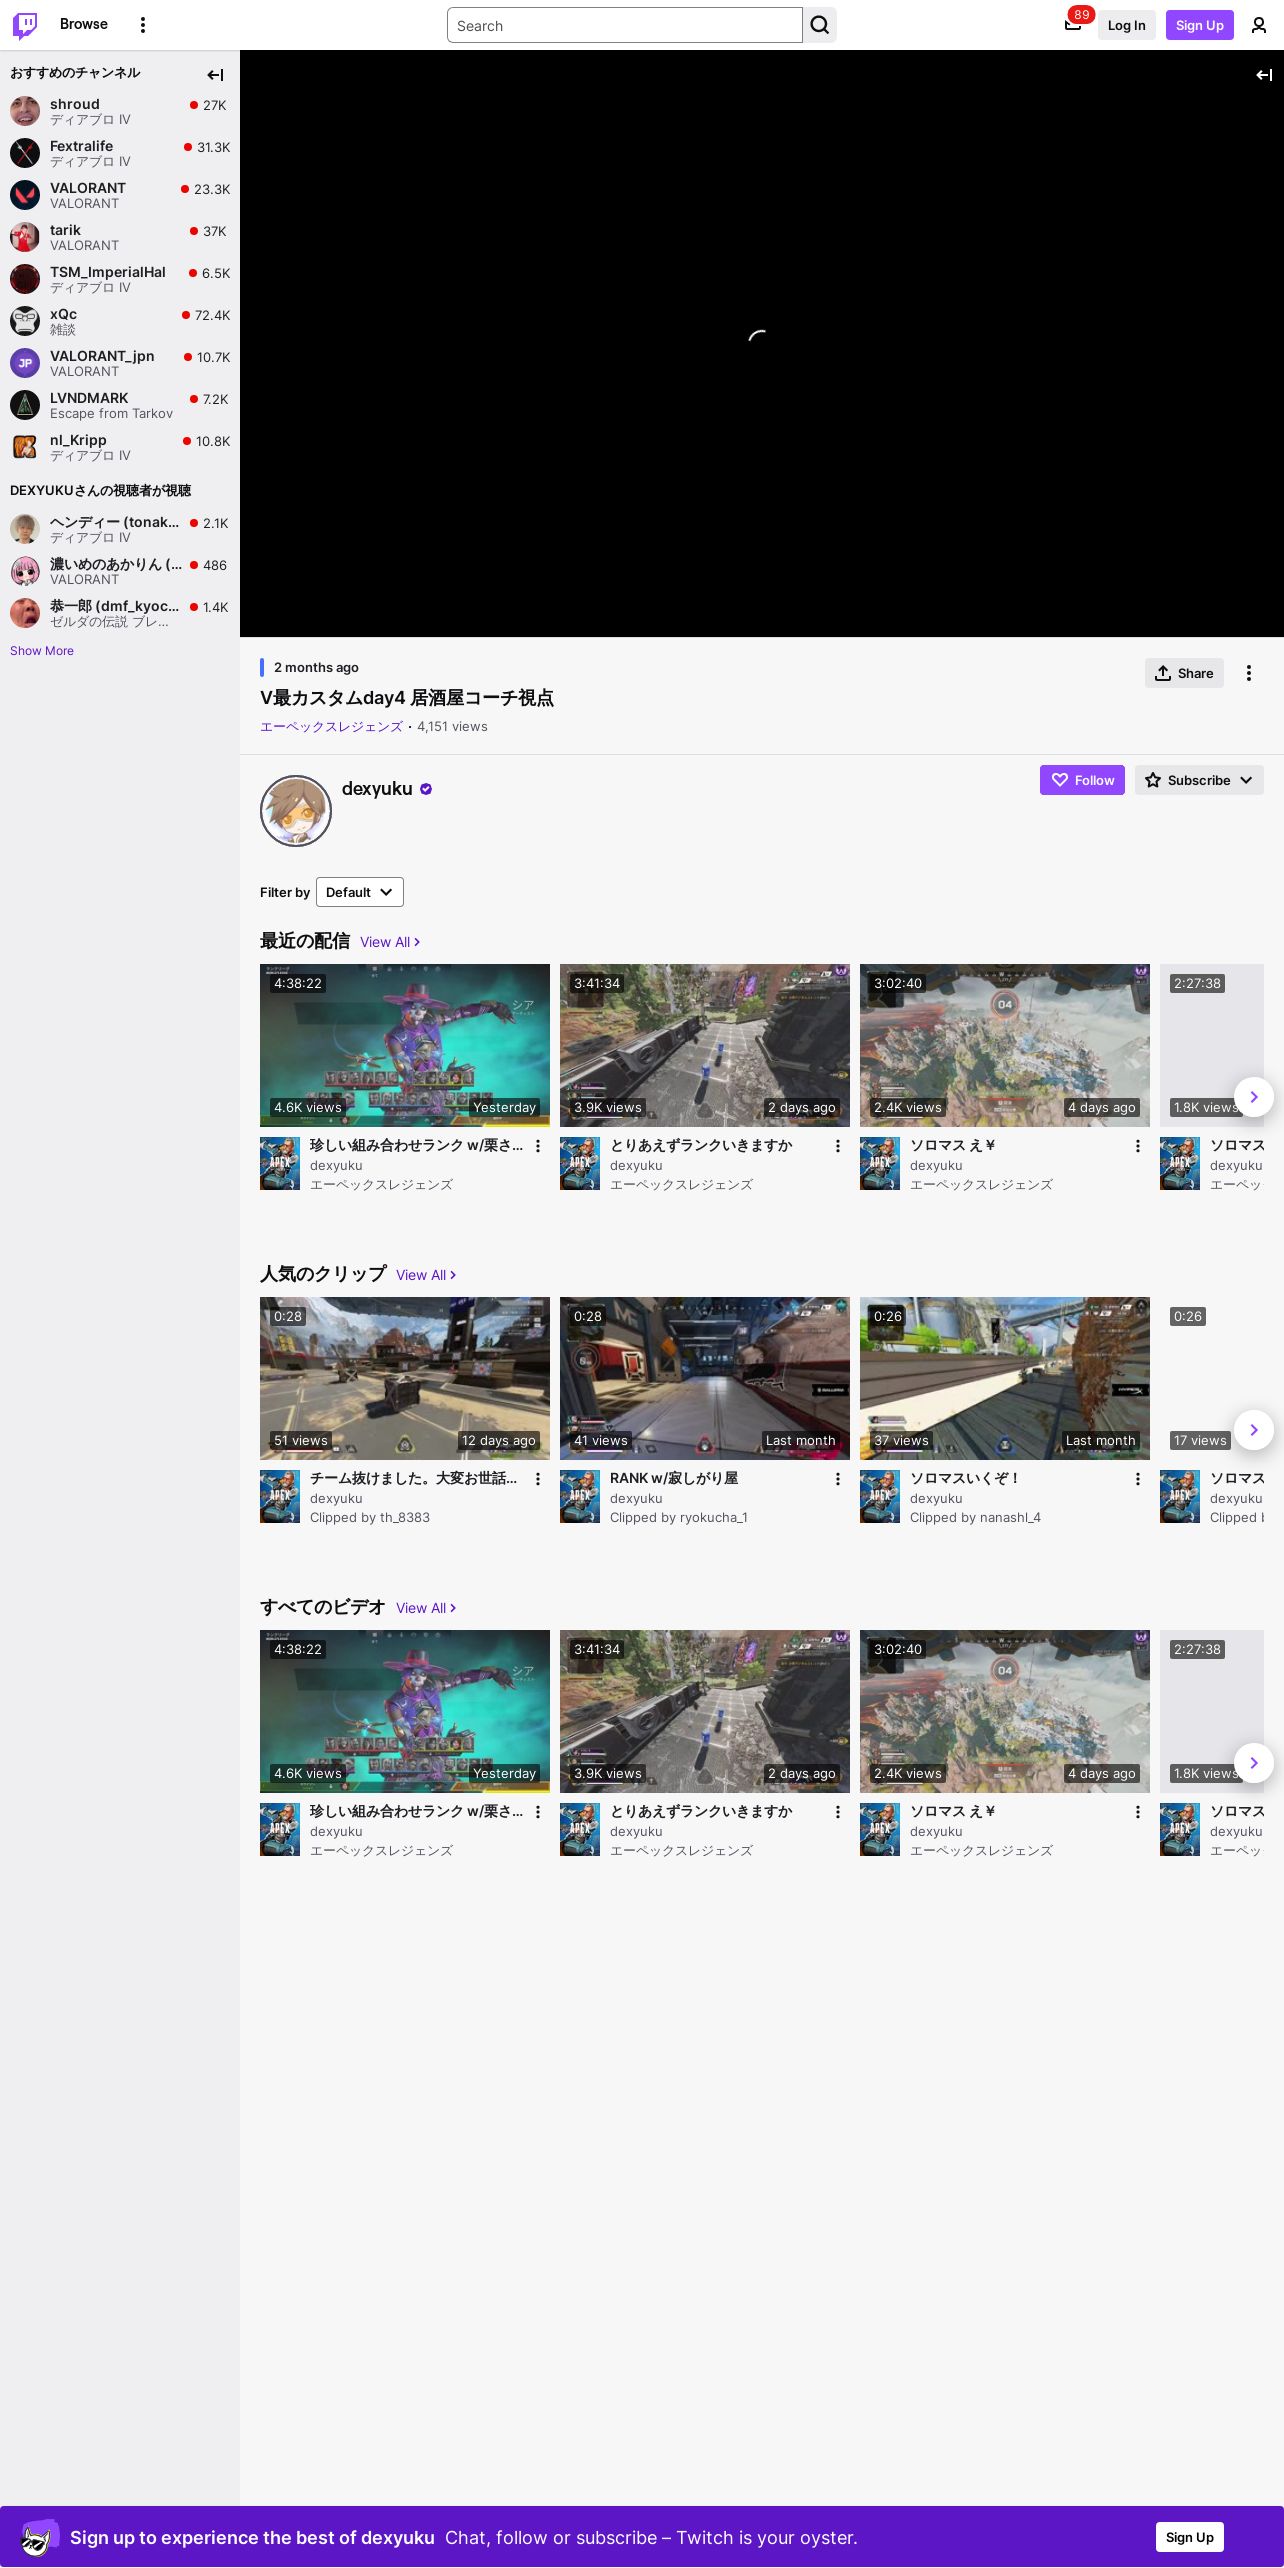Click the top Sign Up button
Viewport: 1284px width, 2568px height.
1200,25
